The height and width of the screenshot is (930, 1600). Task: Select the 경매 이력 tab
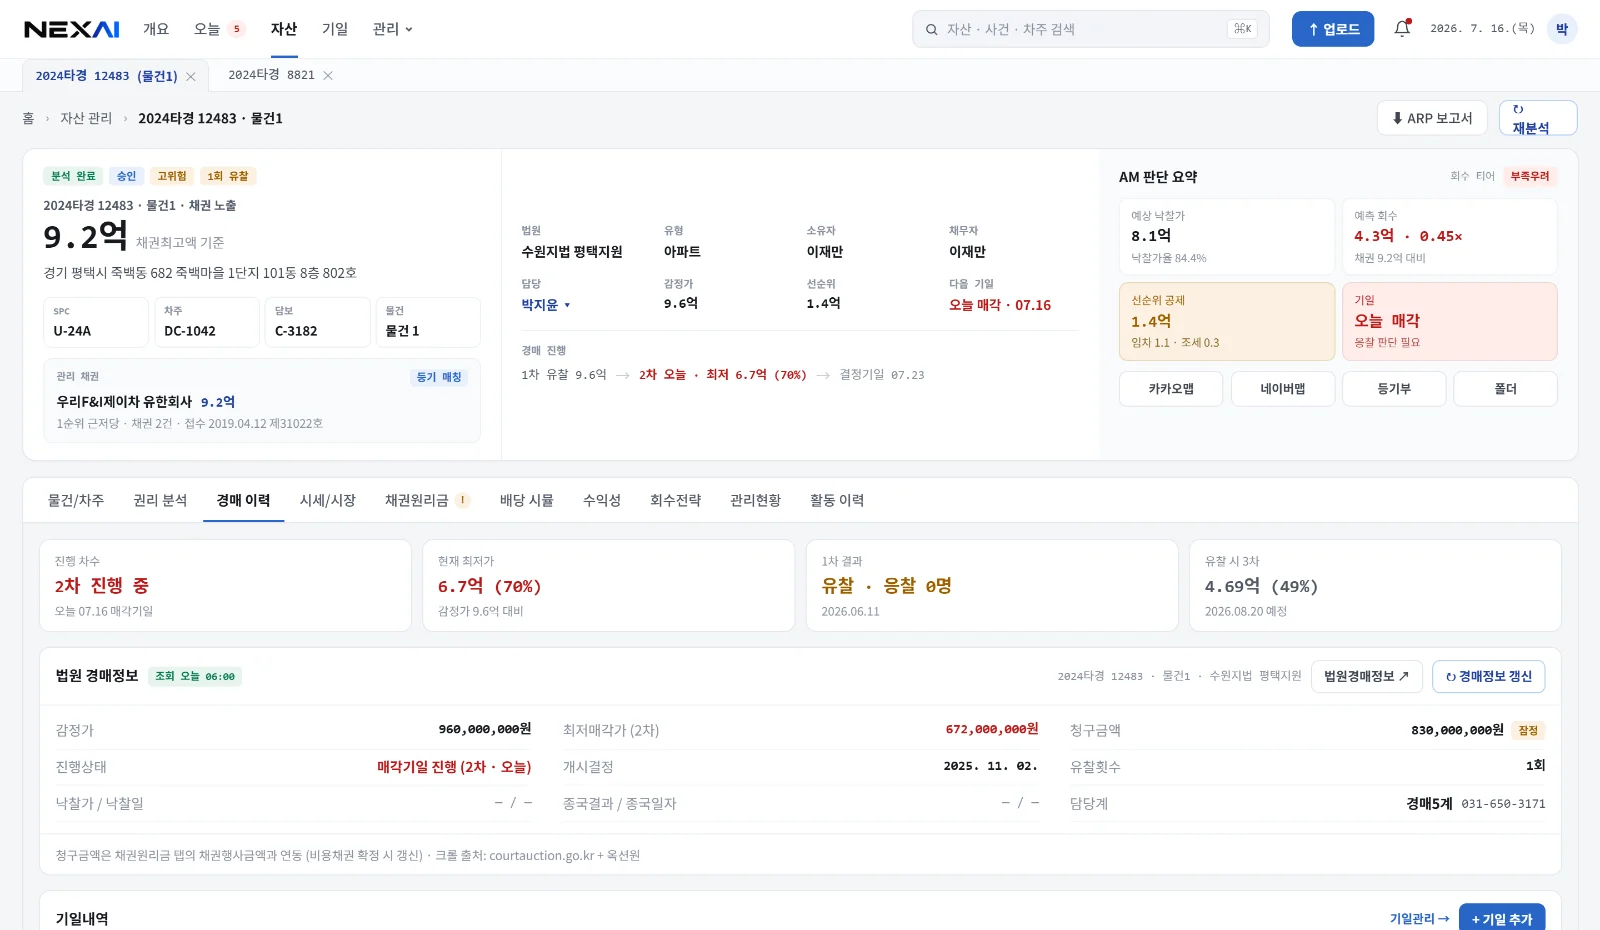click(243, 500)
